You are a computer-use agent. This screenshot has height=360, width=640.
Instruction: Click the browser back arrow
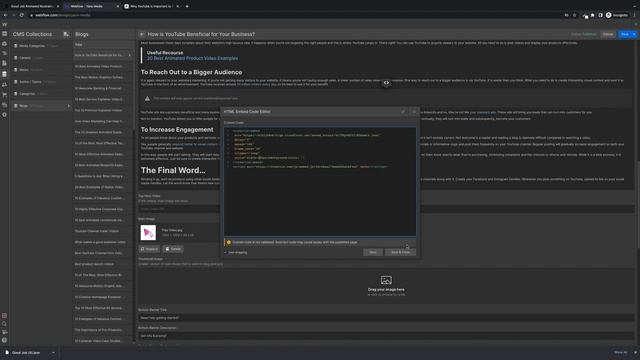5,15
